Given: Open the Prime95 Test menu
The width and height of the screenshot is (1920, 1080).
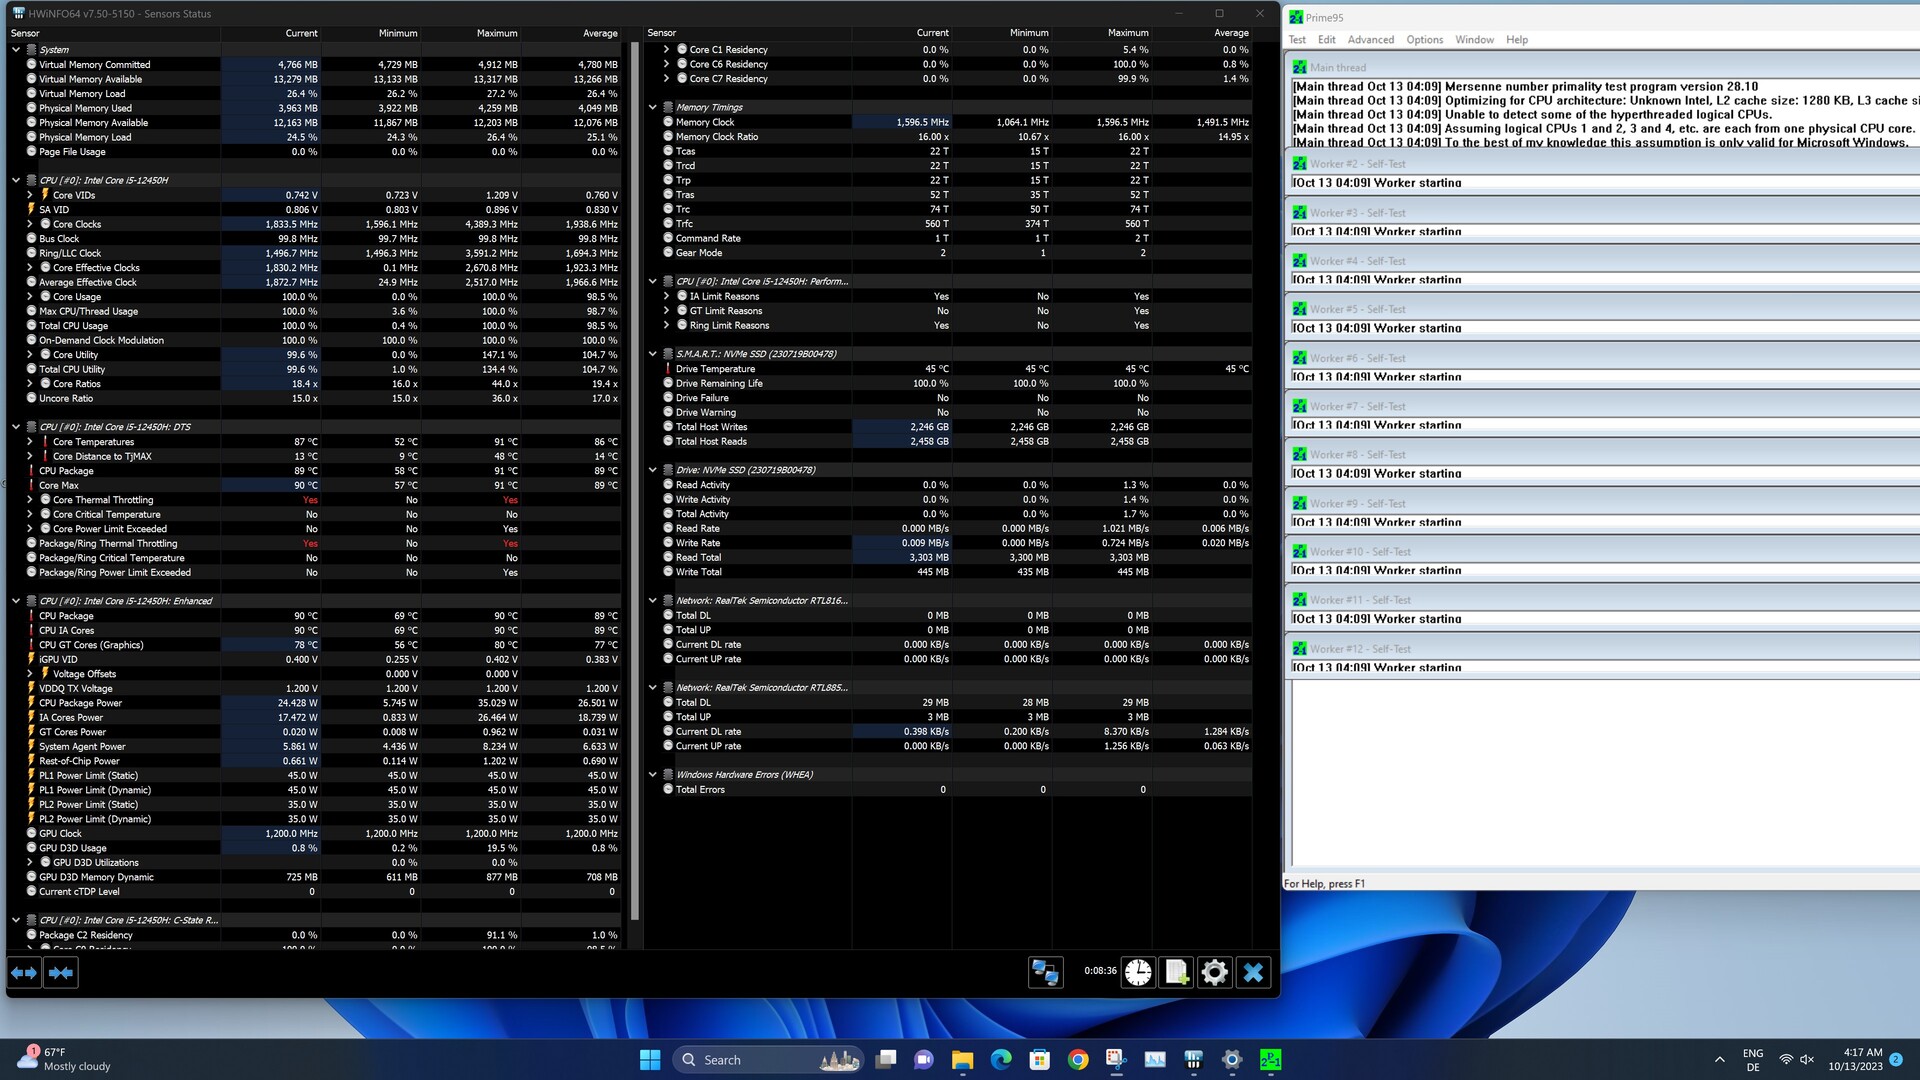Looking at the screenshot, I should point(1297,40).
